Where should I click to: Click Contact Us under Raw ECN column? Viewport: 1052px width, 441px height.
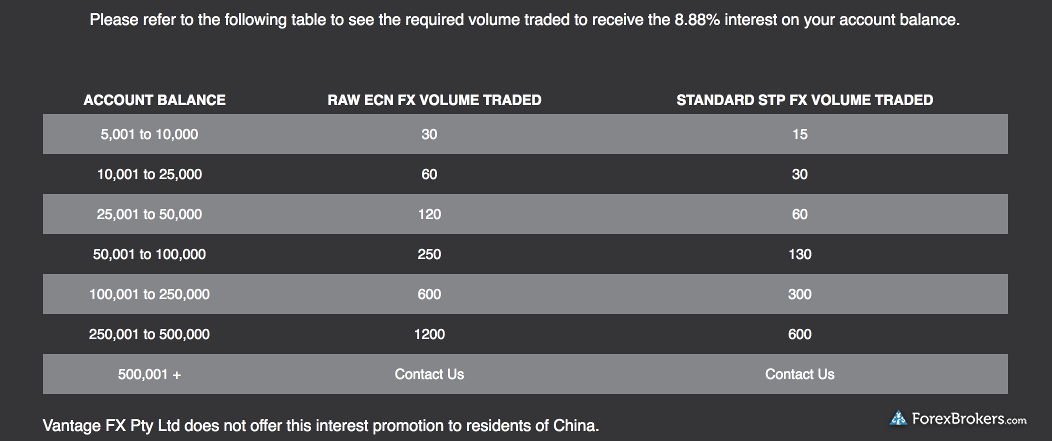[x=429, y=374]
